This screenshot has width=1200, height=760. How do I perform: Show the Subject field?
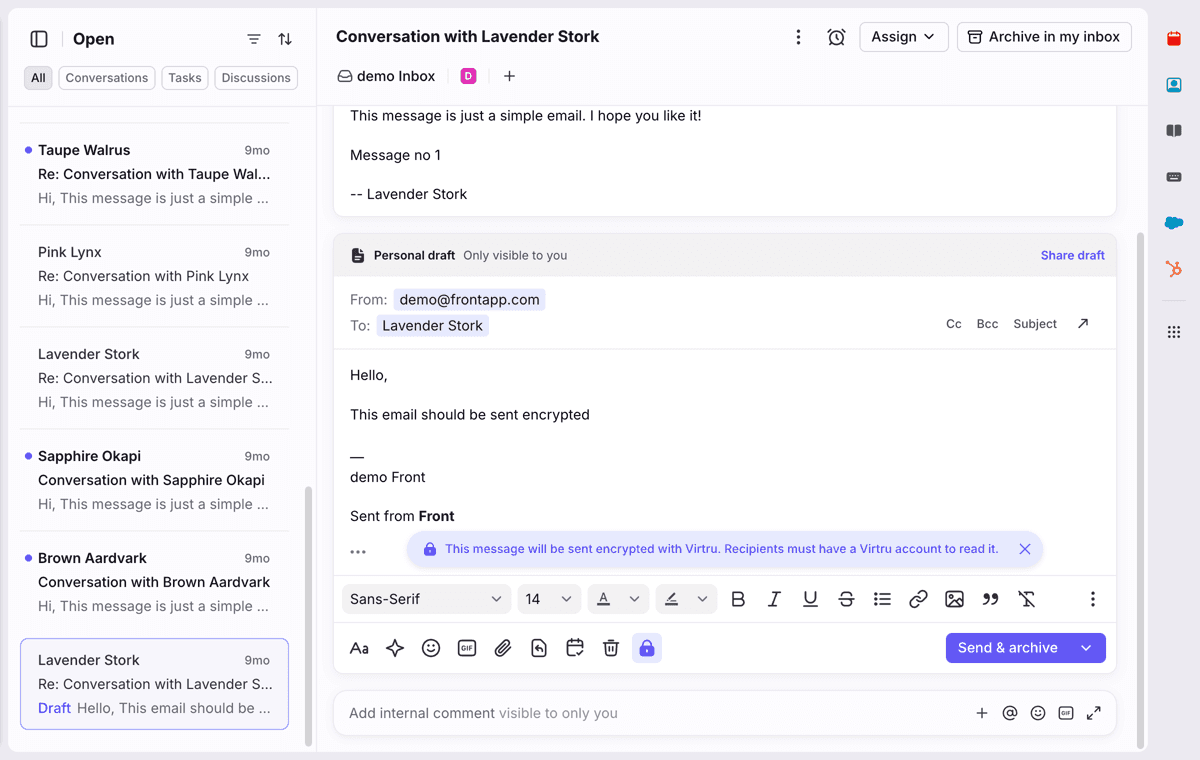[x=1035, y=324]
